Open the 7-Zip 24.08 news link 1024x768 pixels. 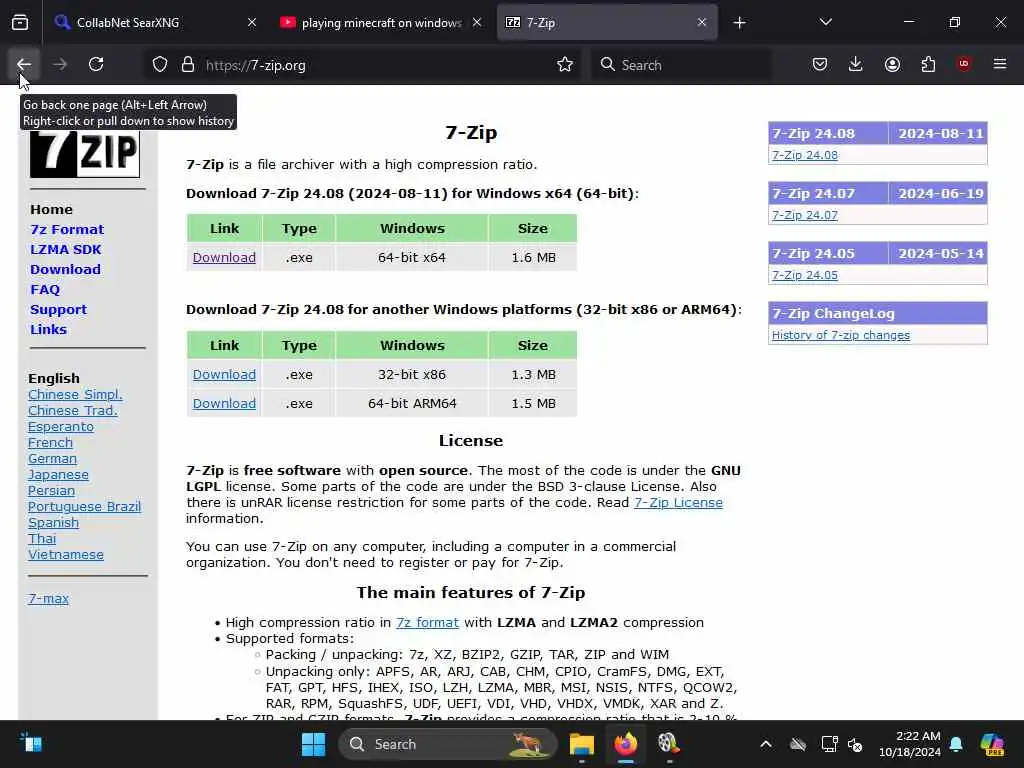click(x=805, y=155)
